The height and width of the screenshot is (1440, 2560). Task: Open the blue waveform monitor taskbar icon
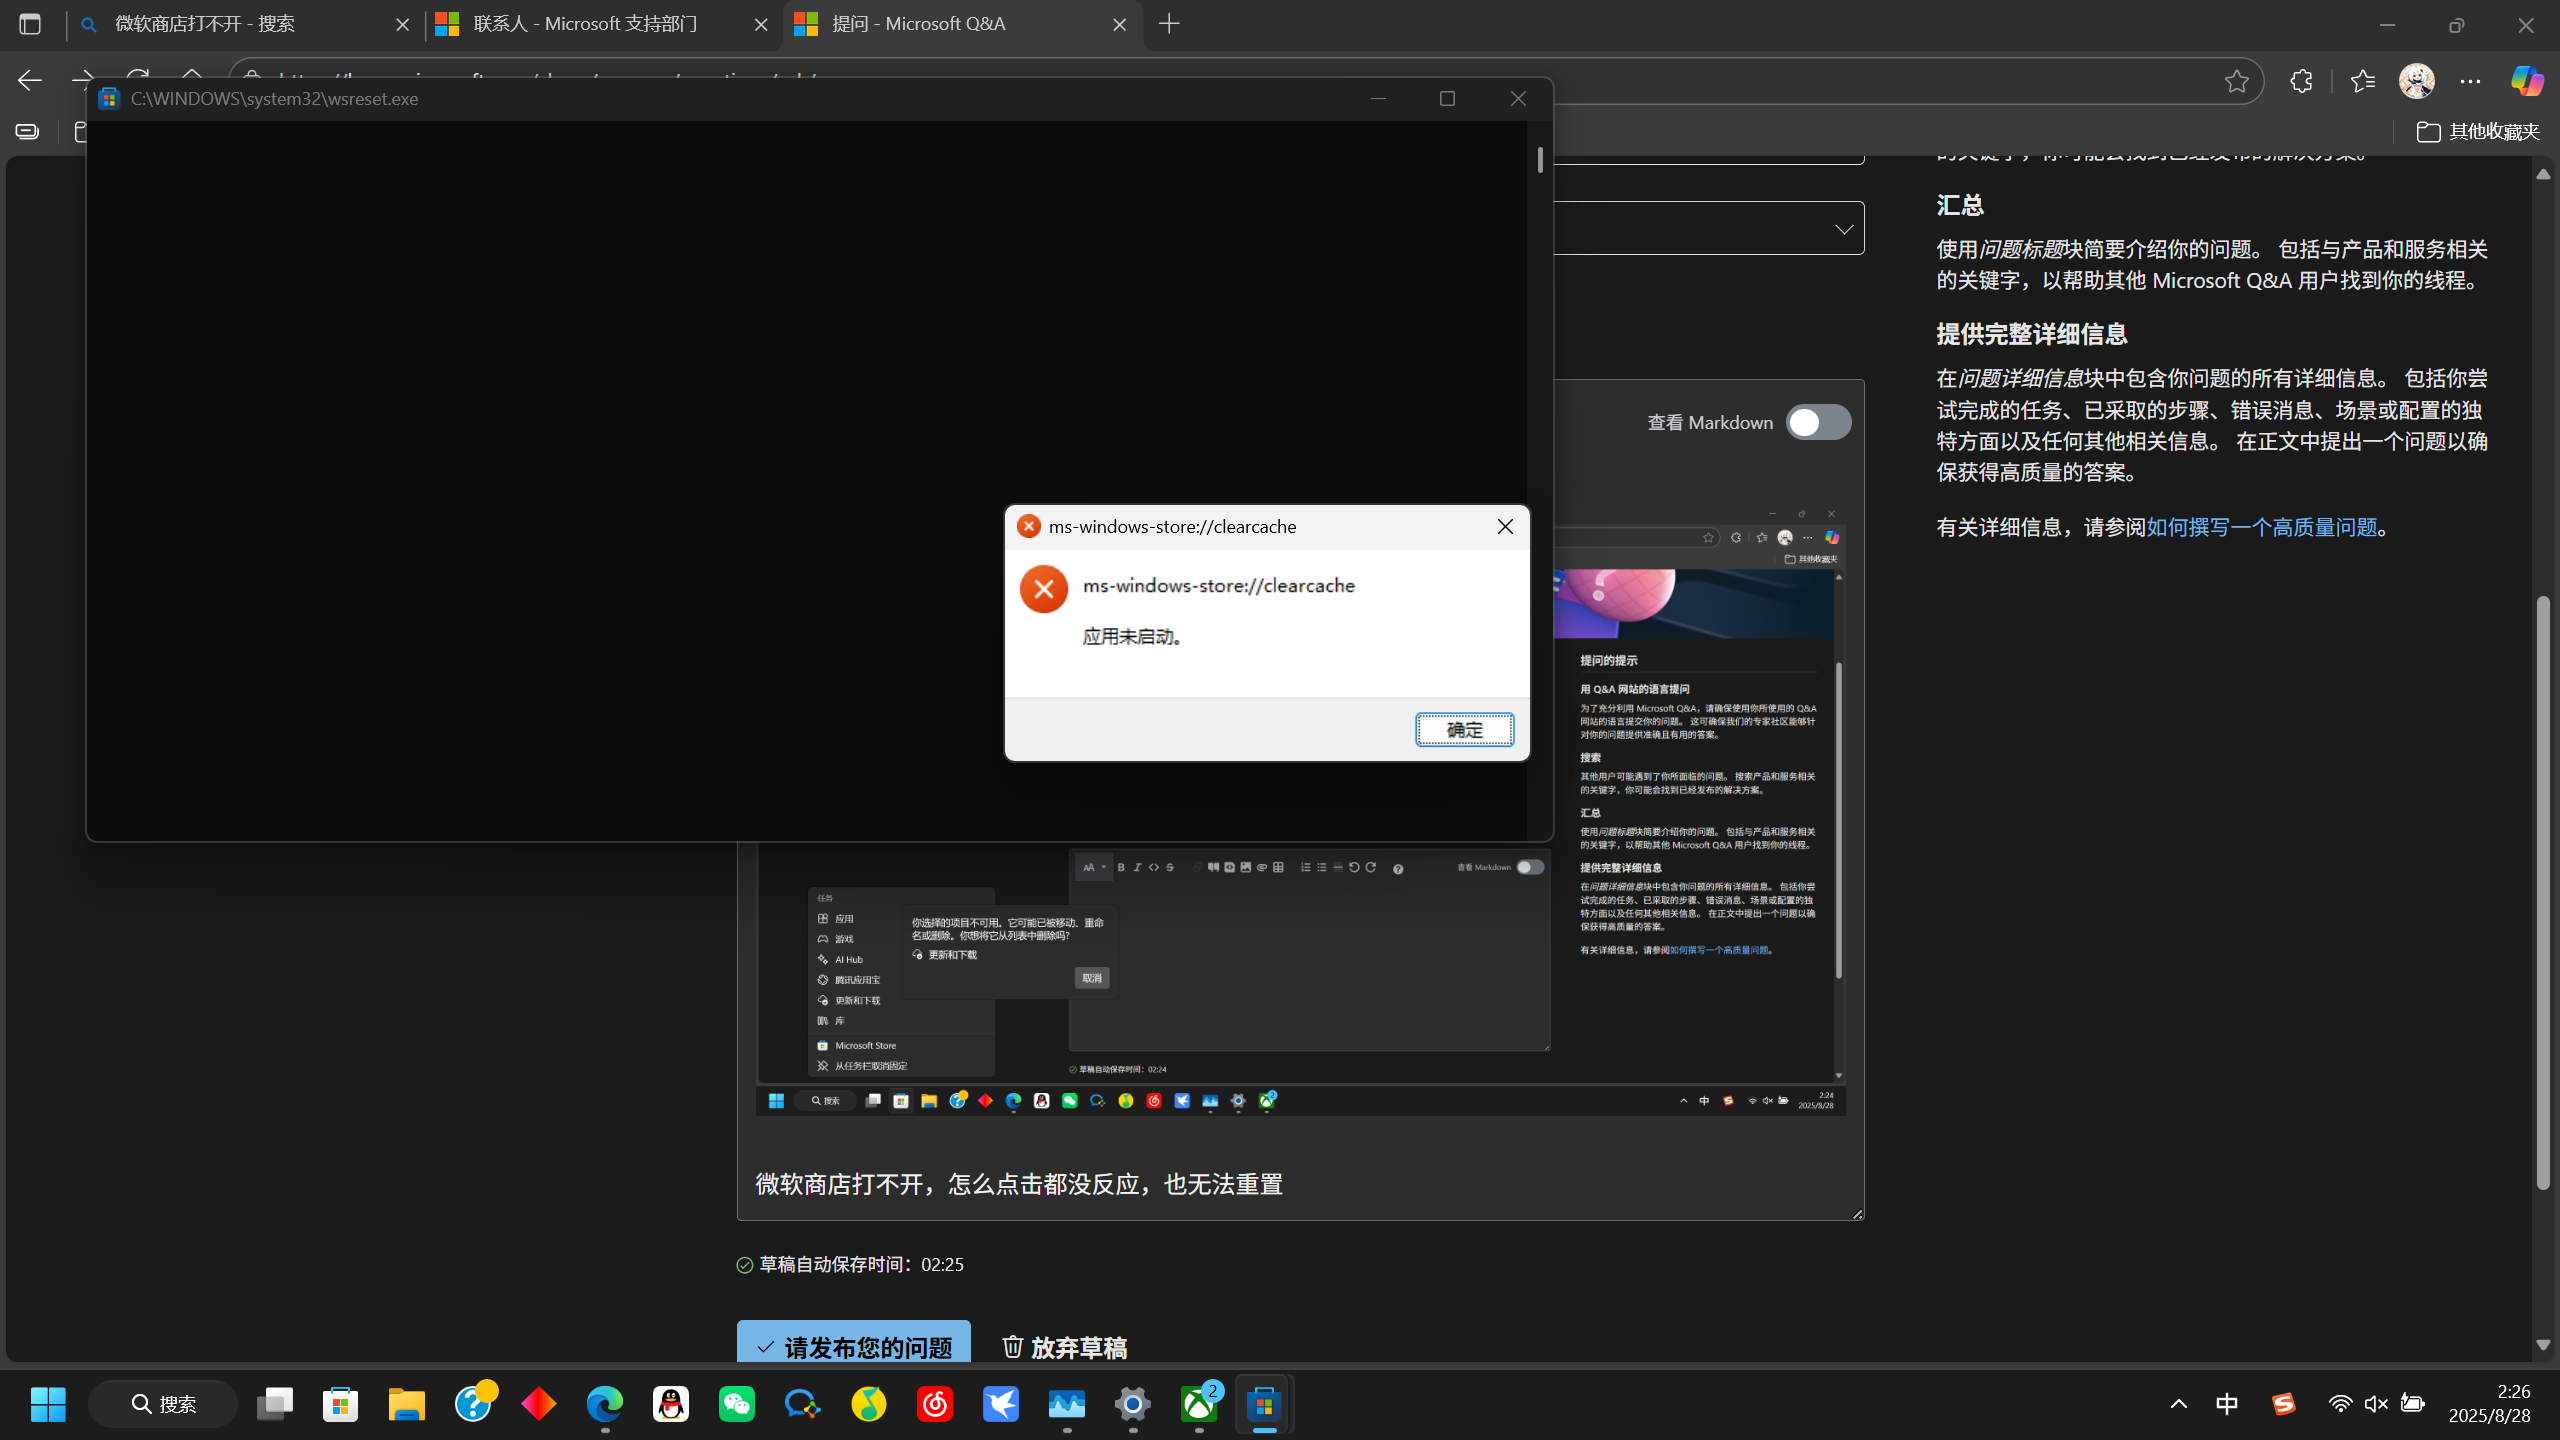click(x=1067, y=1404)
